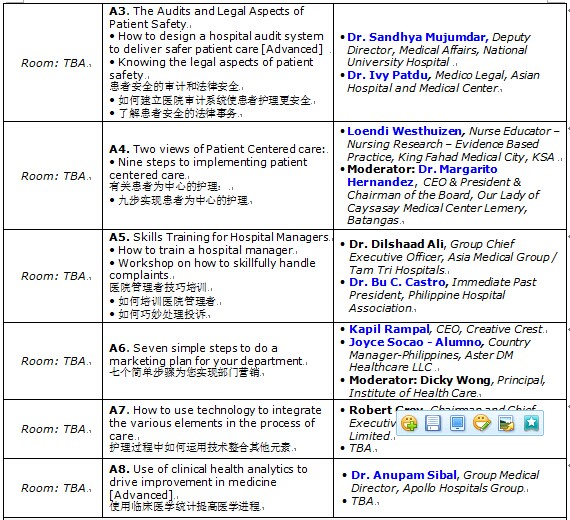Click the A8. Use of clinical health analytics title

click(208, 482)
